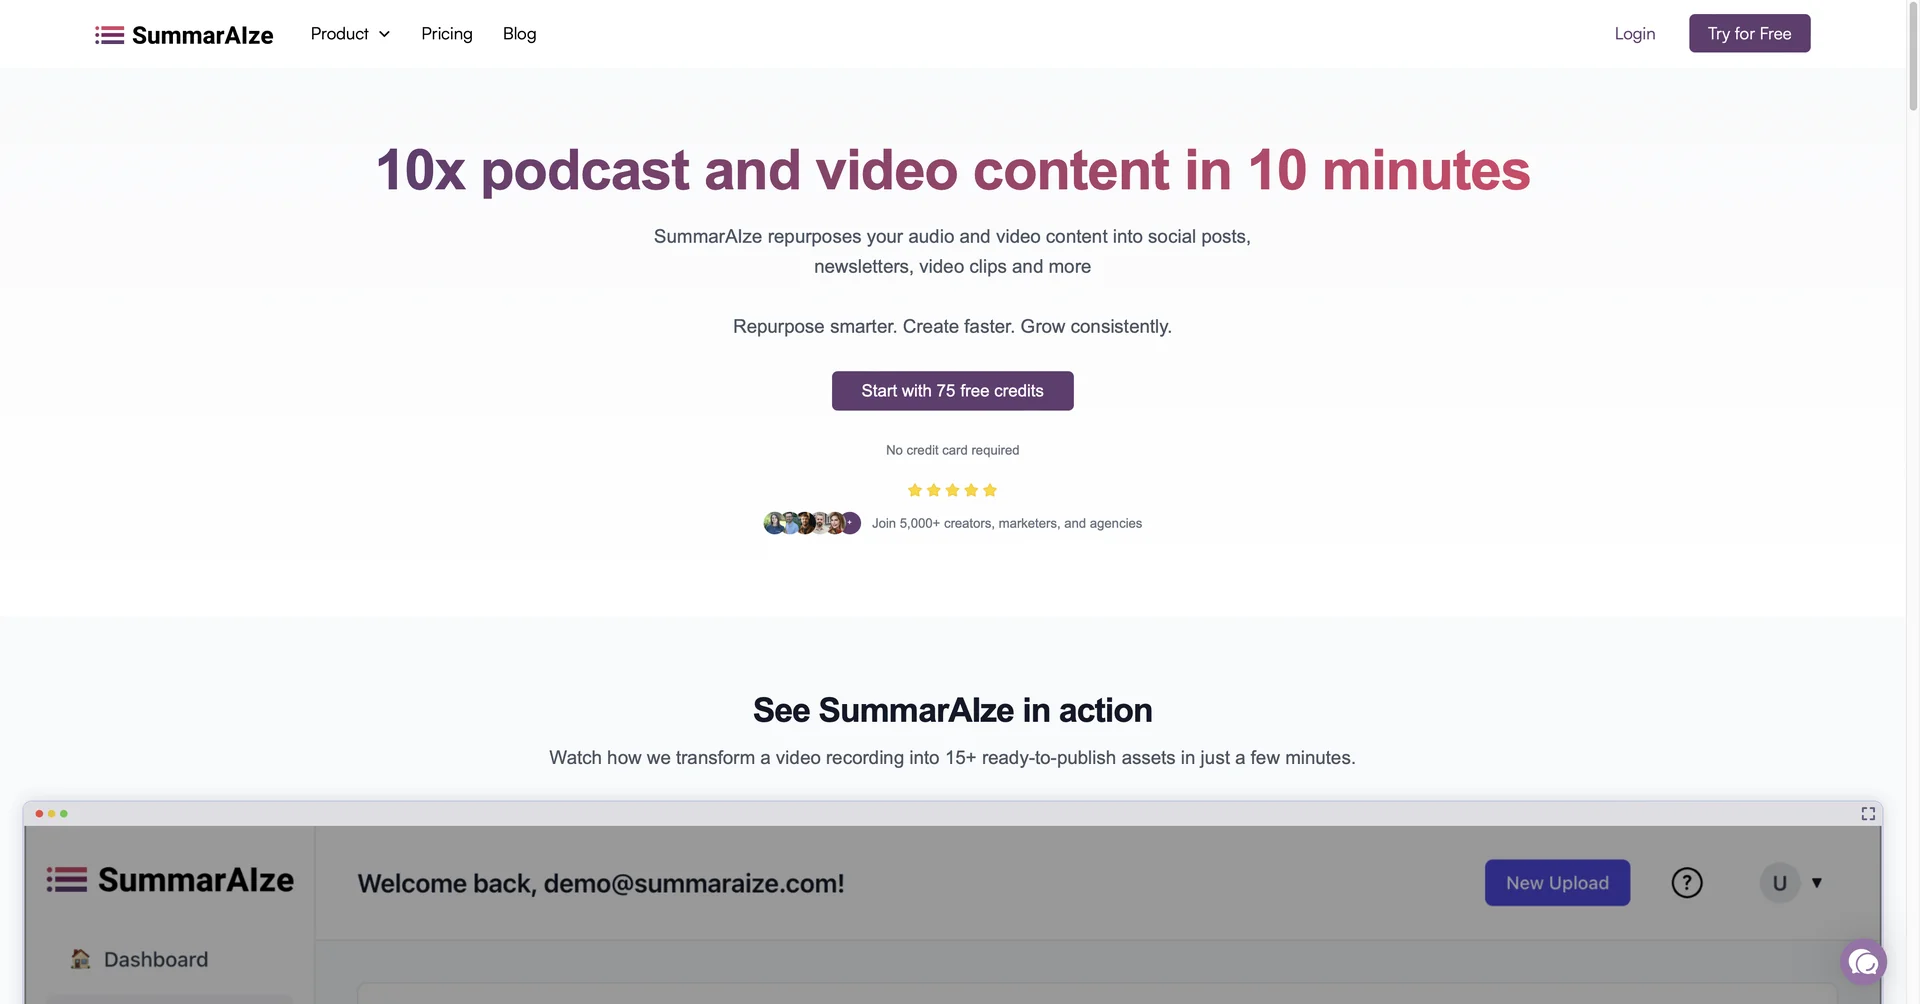Click 'Welcome back, demo@summaraize.com!' text
Screen dimensions: 1920x1004
[601, 884]
